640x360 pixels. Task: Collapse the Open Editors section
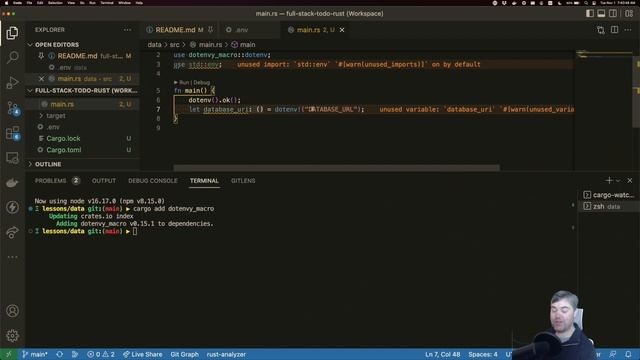[x=57, y=44]
